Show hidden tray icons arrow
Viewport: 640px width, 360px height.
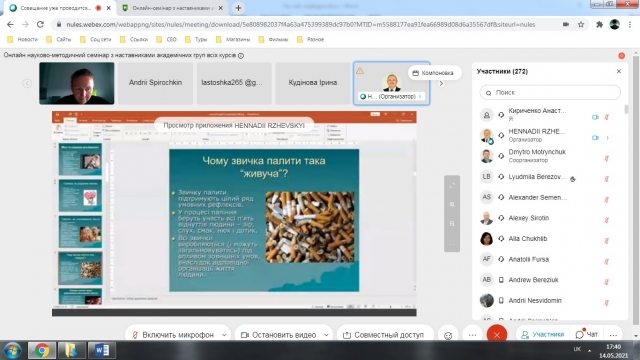tap(589, 350)
